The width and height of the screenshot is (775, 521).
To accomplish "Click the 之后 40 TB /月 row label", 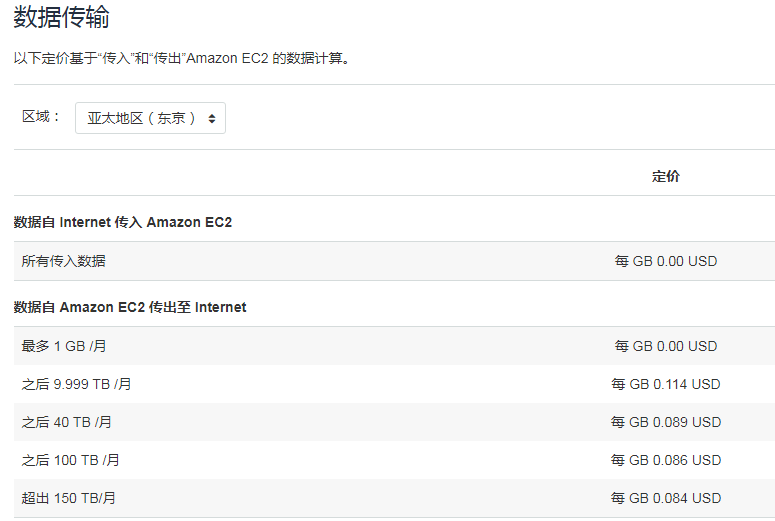I will (67, 422).
